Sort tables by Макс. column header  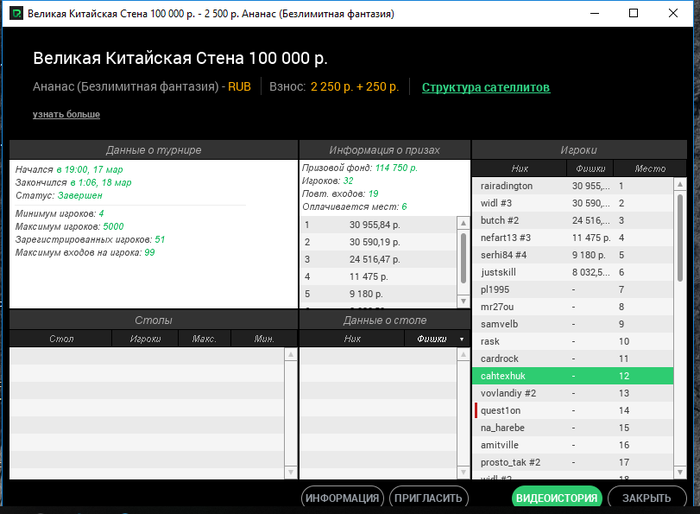click(x=204, y=338)
